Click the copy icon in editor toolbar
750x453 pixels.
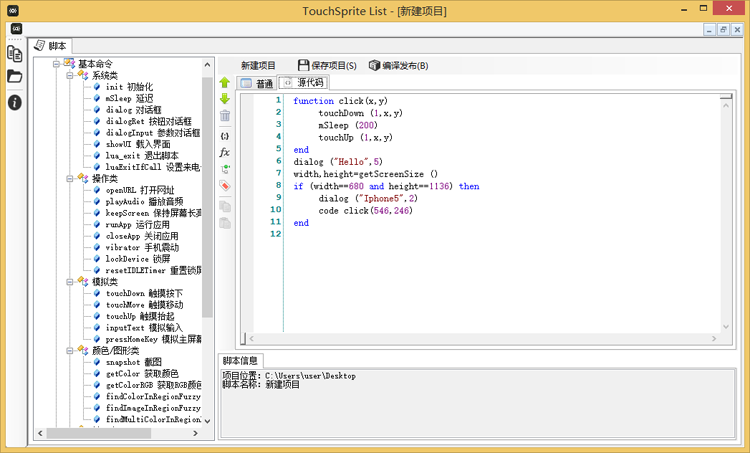225,207
